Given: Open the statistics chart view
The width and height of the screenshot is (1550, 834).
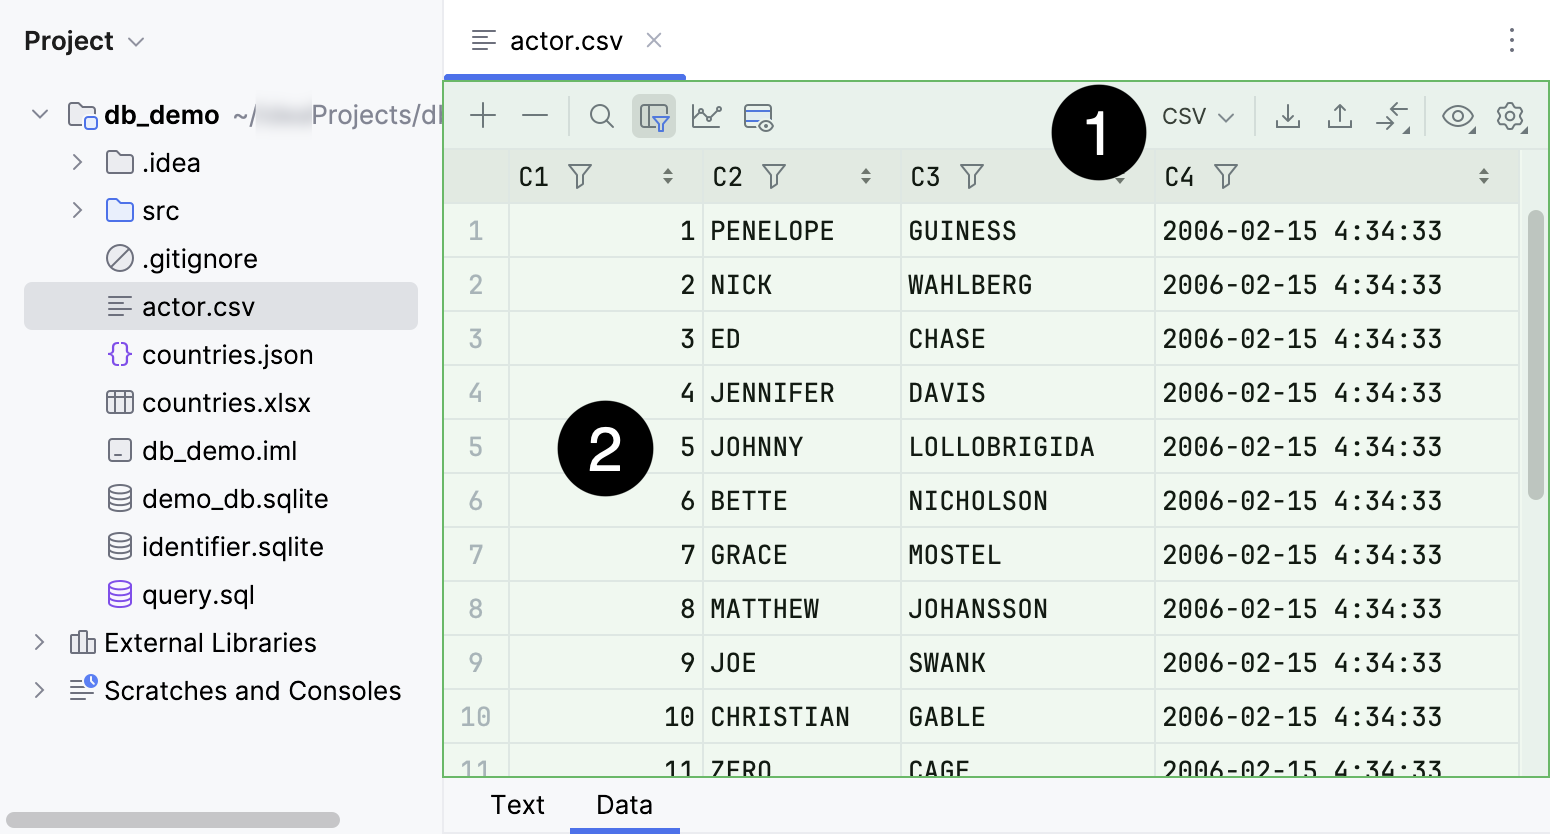Looking at the screenshot, I should click(x=707, y=116).
